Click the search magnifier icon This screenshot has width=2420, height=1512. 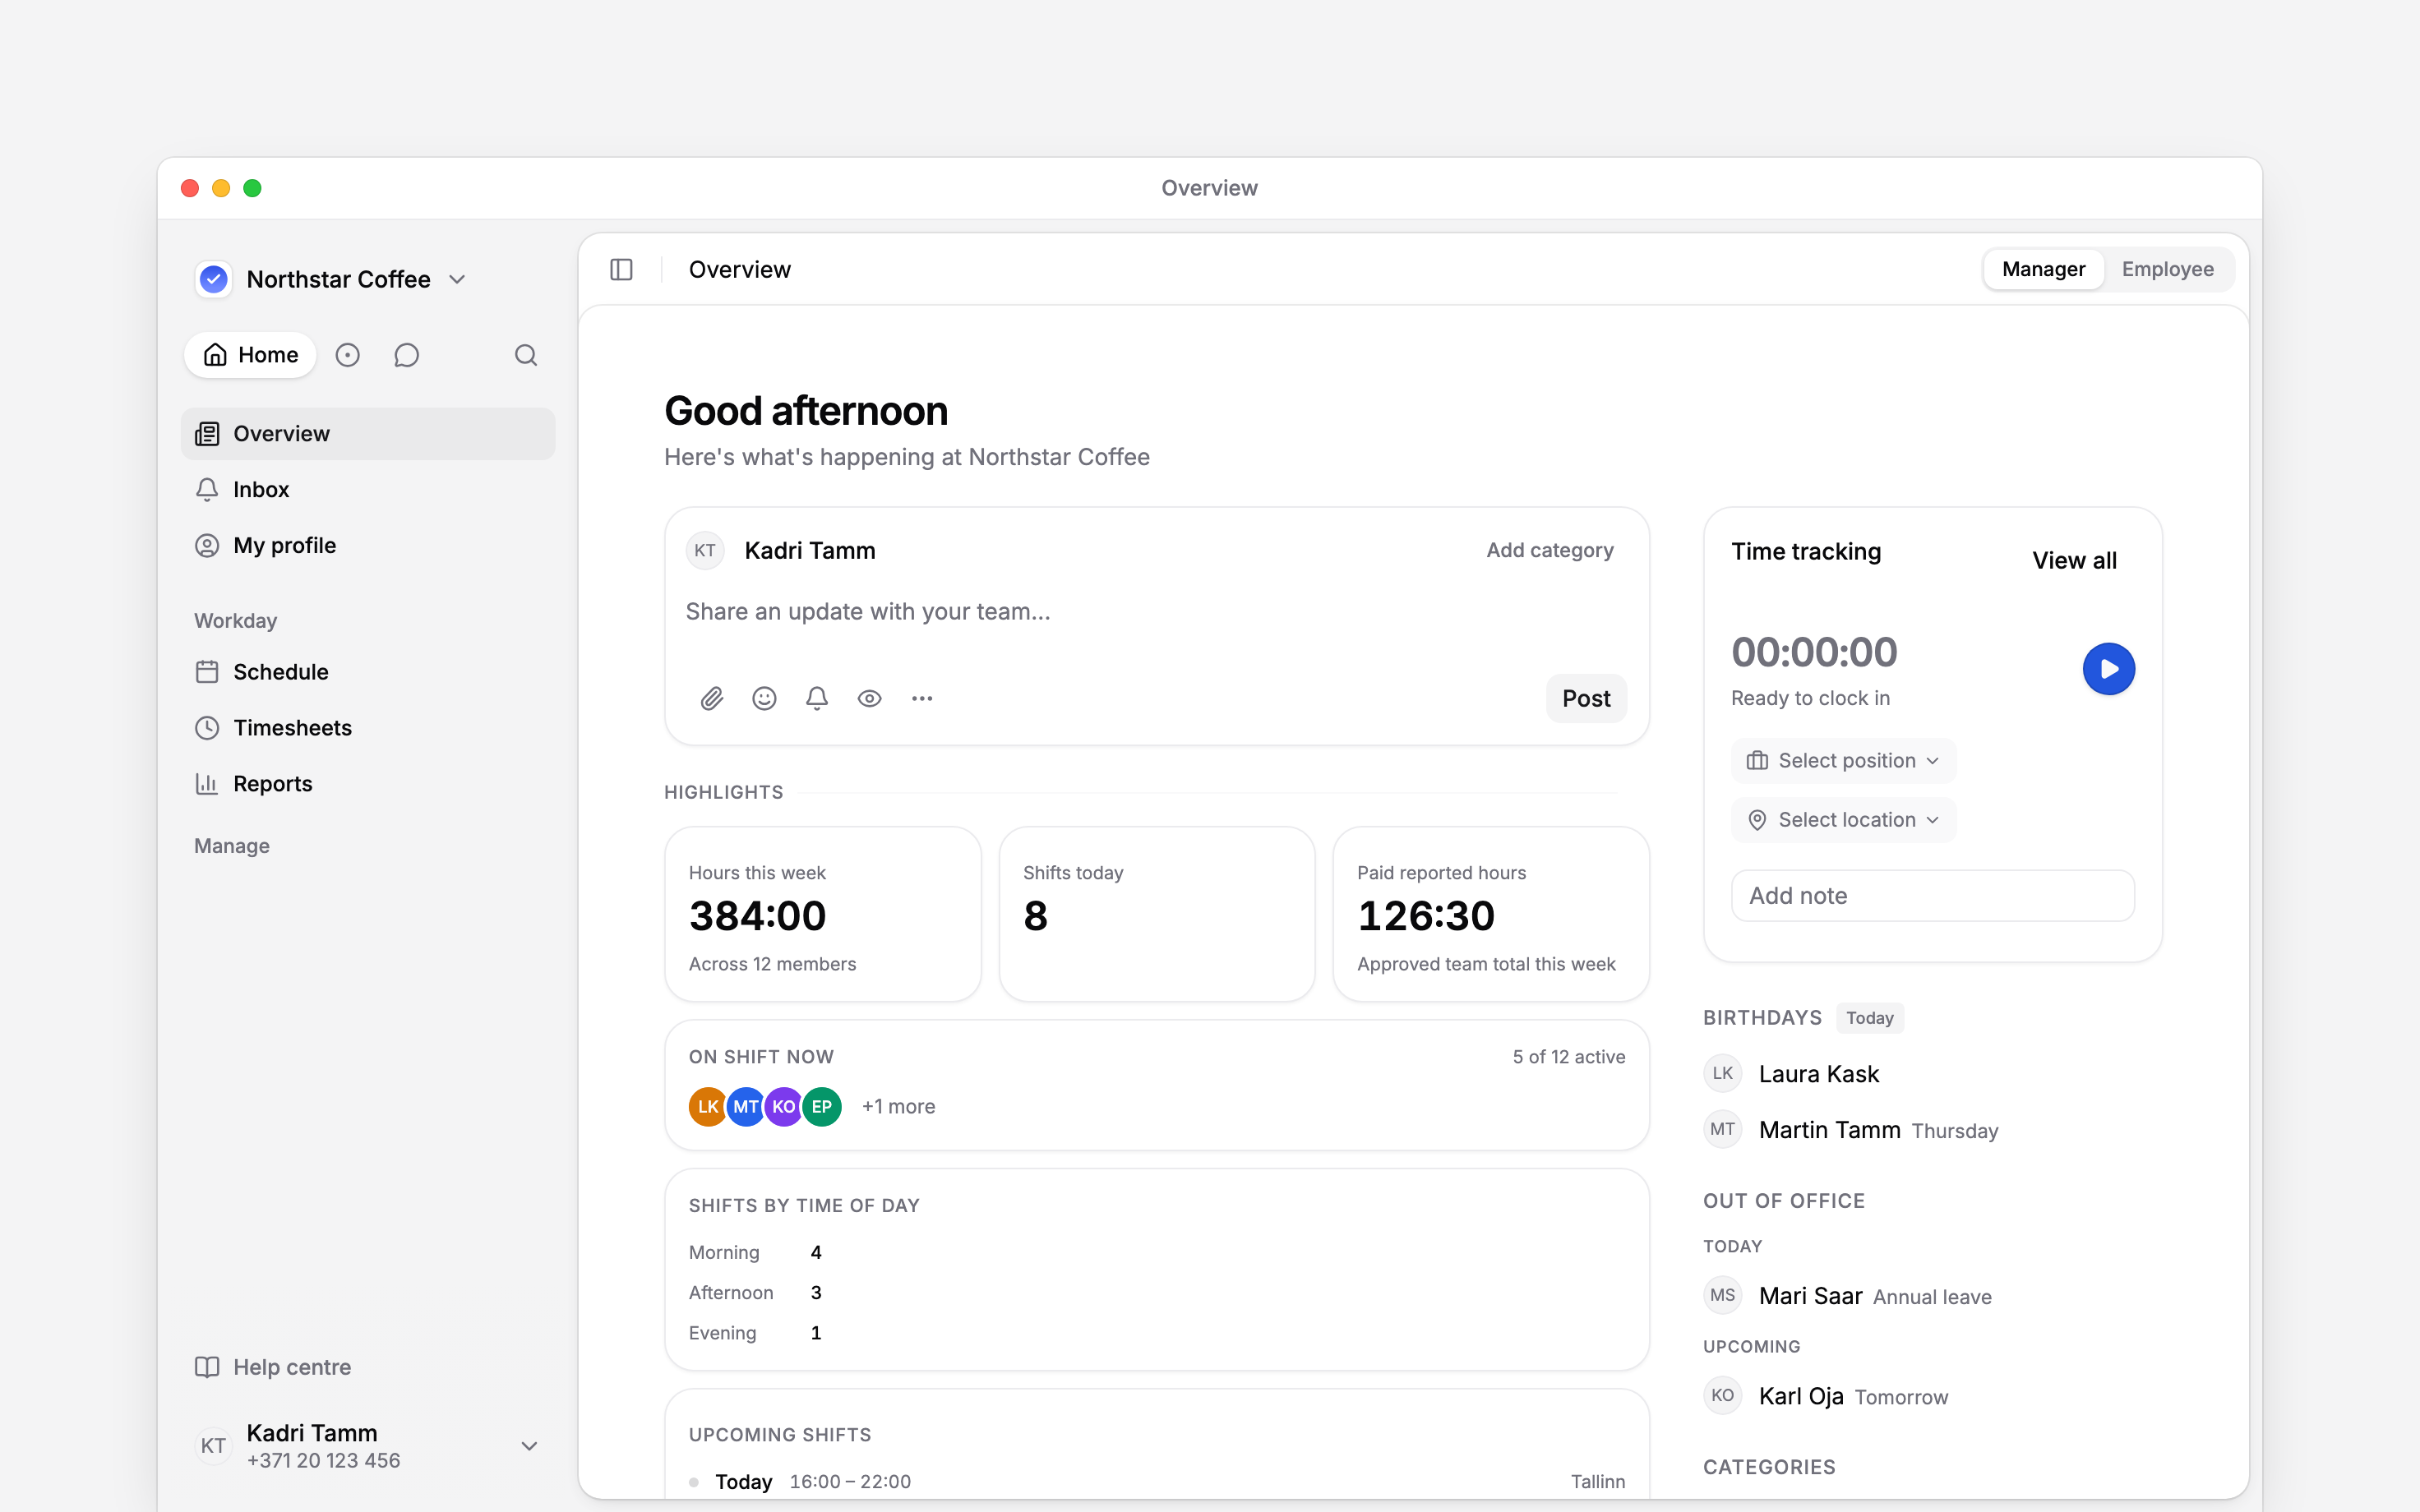click(526, 355)
